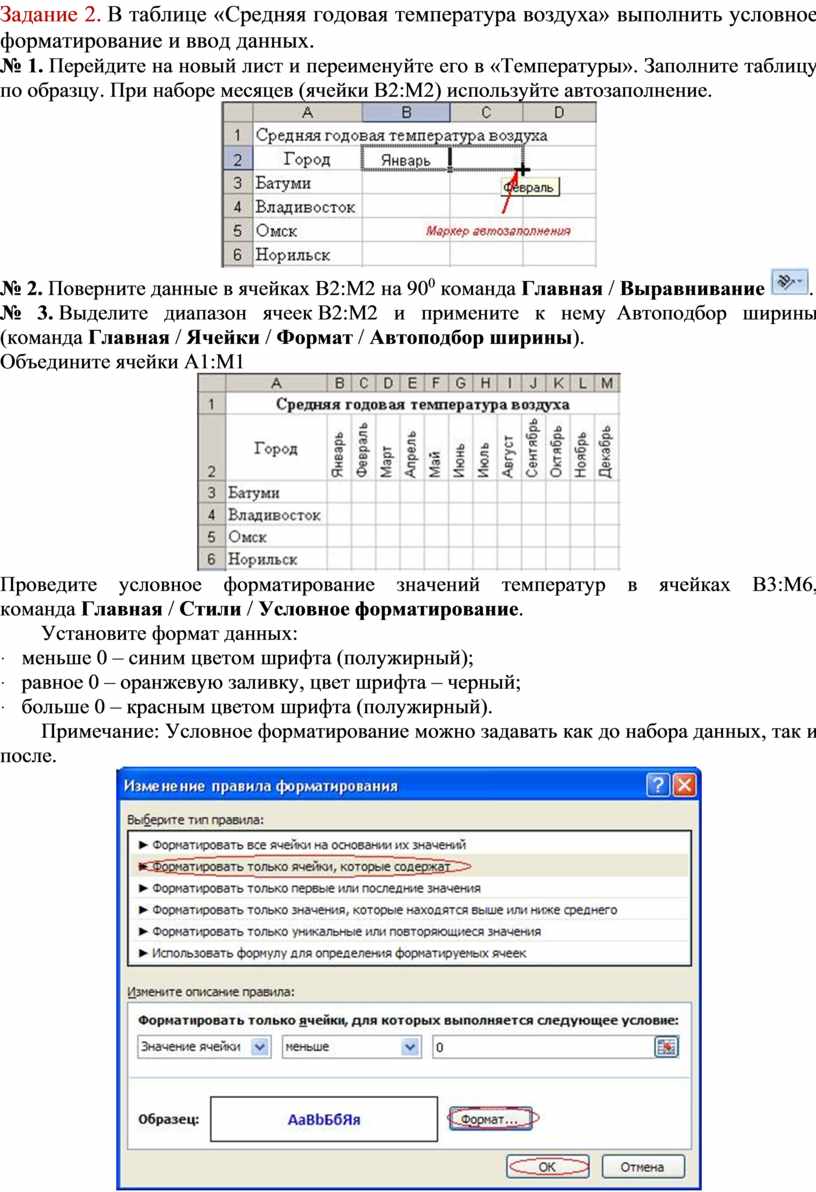The width and height of the screenshot is (816, 1192).
Task: Click rotated Сентябрь header in second table
Action: 533,448
